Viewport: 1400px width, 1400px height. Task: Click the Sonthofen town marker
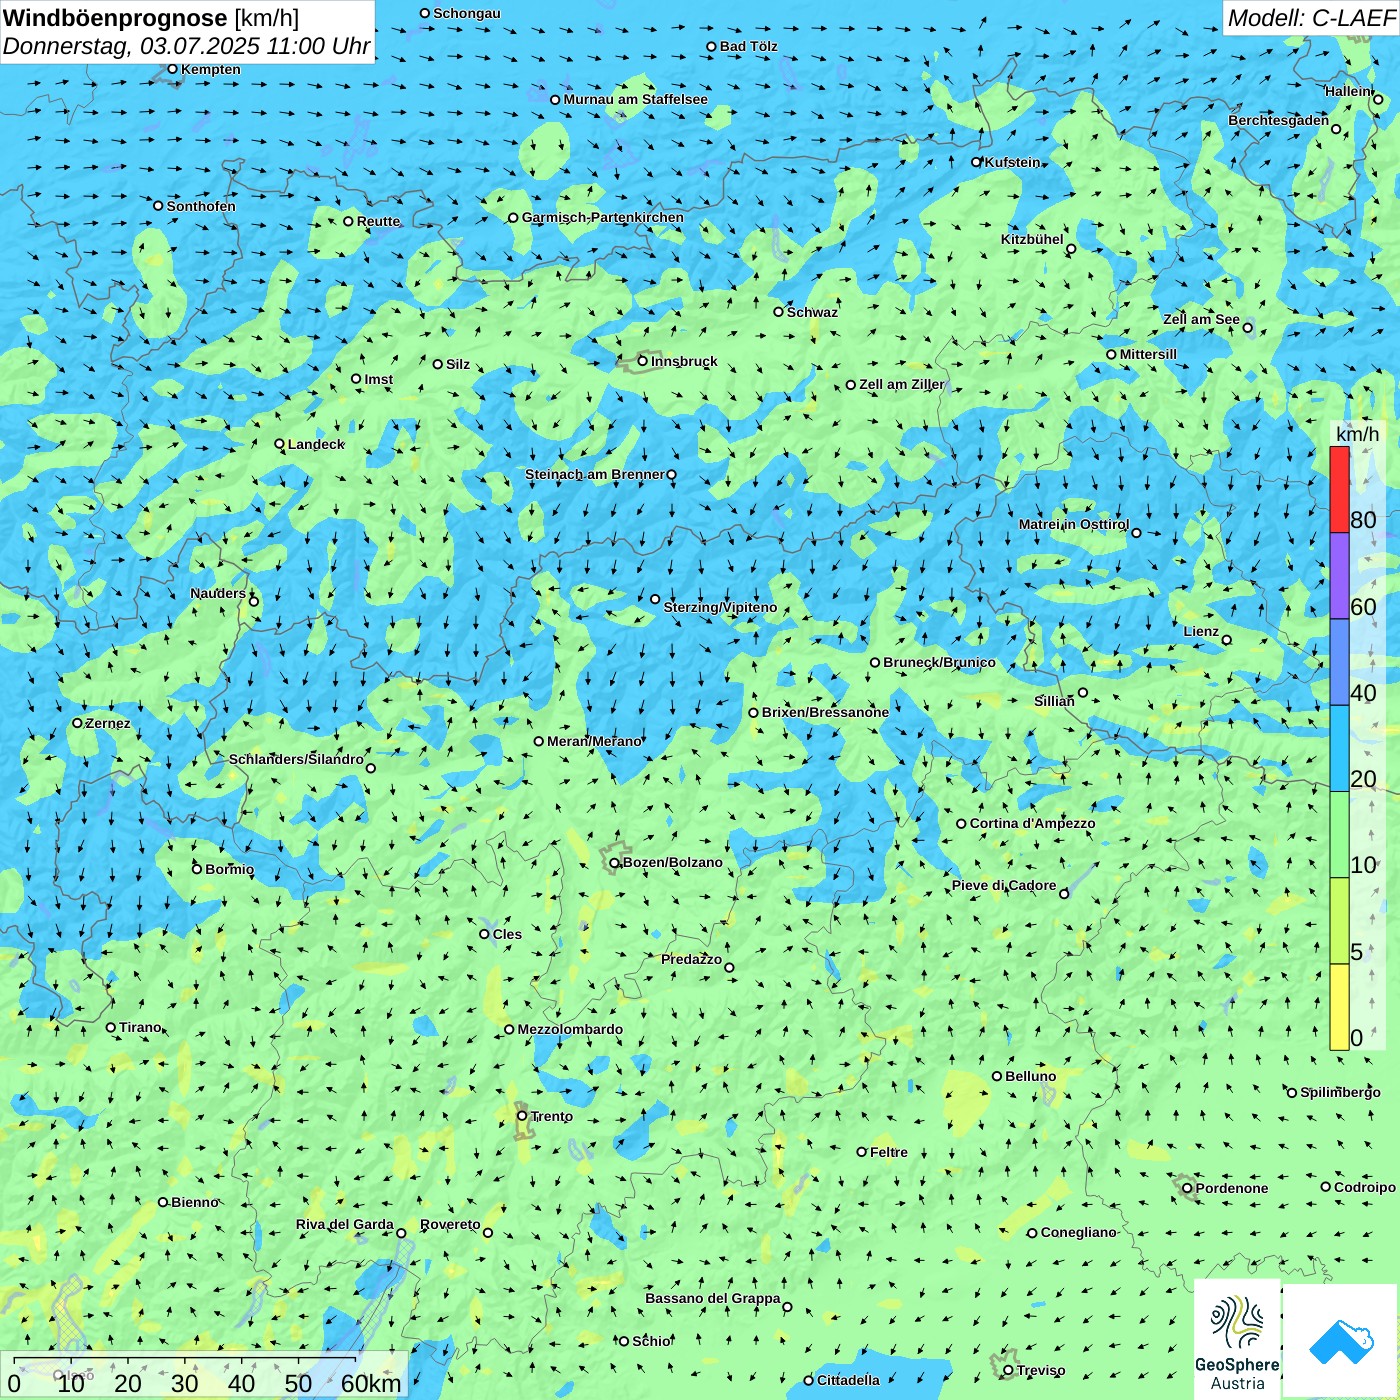158,206
